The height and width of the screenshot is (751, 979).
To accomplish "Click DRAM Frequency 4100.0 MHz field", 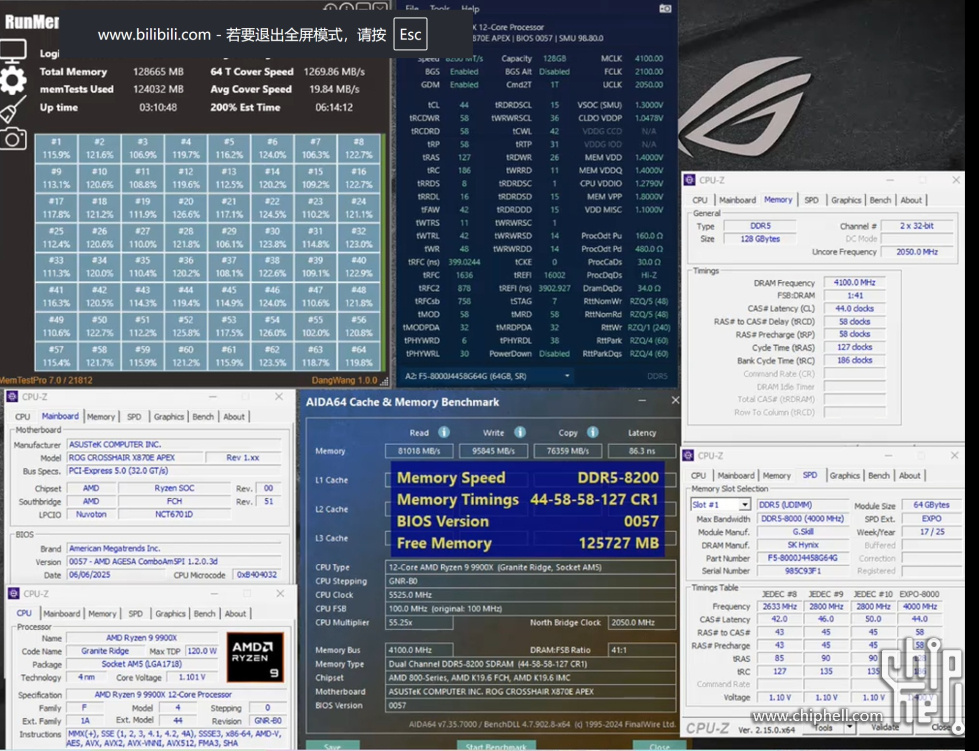I will tap(854, 282).
